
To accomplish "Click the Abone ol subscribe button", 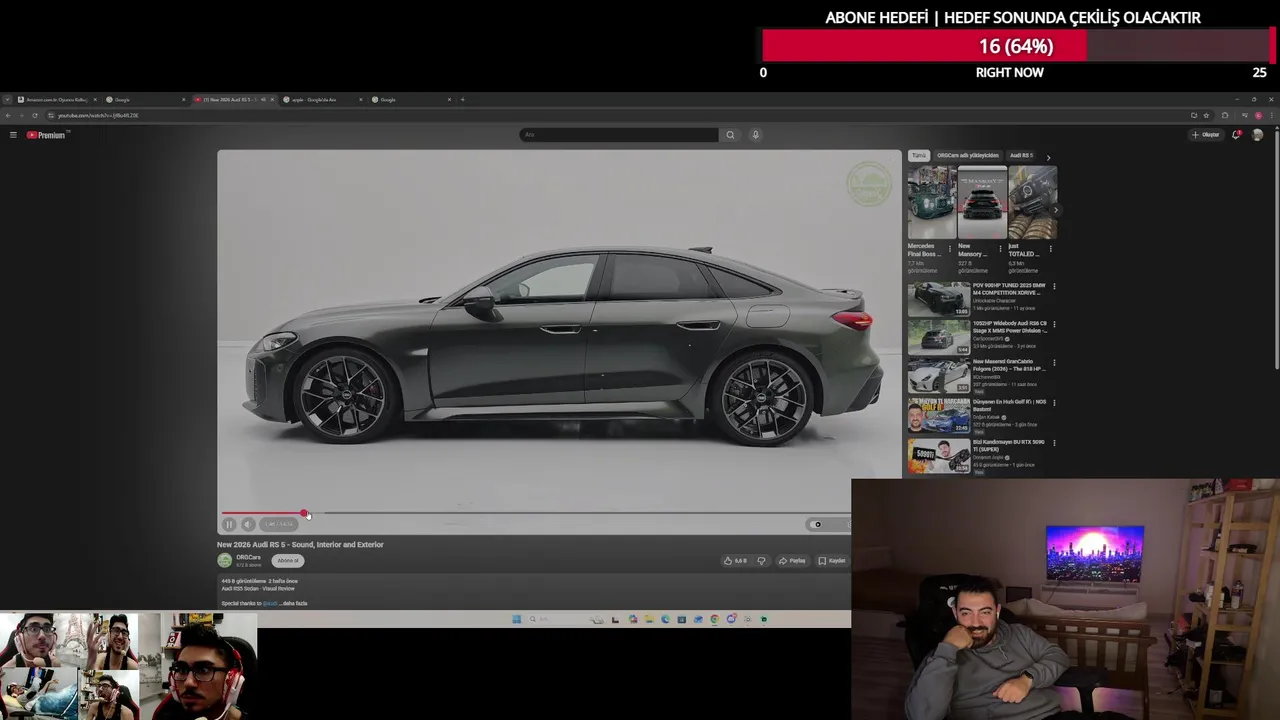I will coord(288,560).
